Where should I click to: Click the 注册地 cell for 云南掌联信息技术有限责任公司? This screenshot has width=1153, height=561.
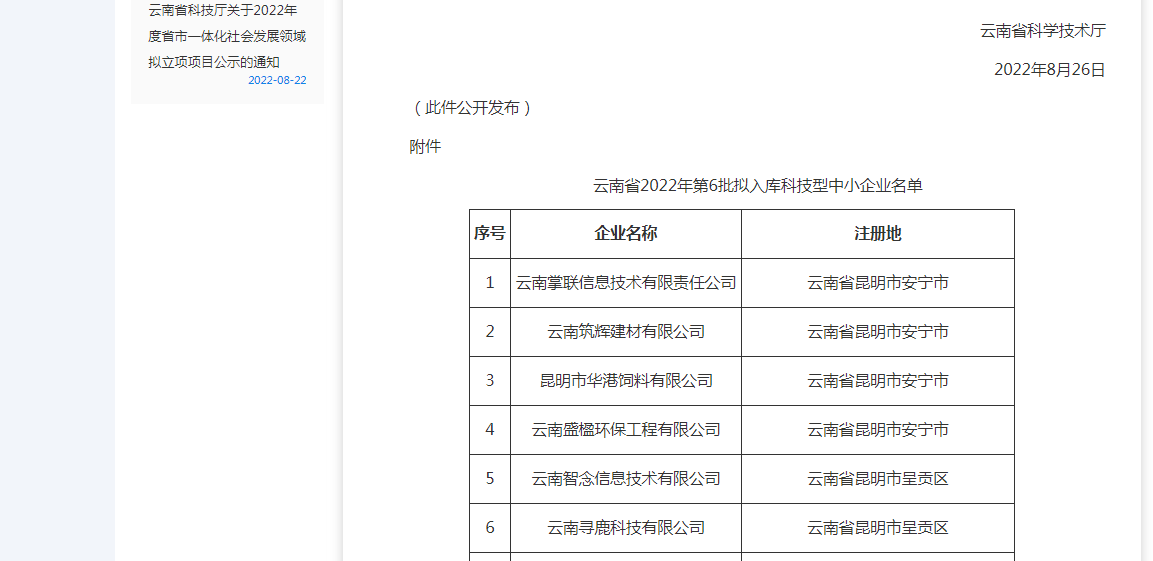(878, 282)
